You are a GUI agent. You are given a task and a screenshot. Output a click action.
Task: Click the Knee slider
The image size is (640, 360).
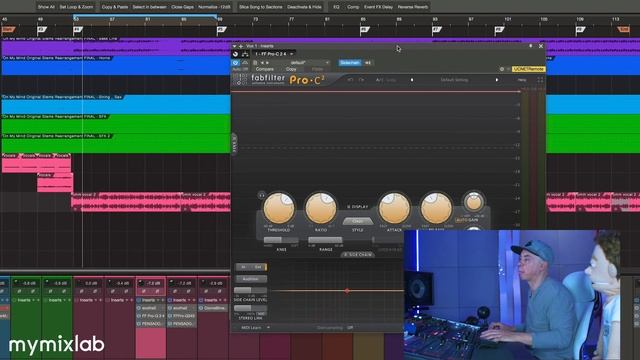click(281, 240)
